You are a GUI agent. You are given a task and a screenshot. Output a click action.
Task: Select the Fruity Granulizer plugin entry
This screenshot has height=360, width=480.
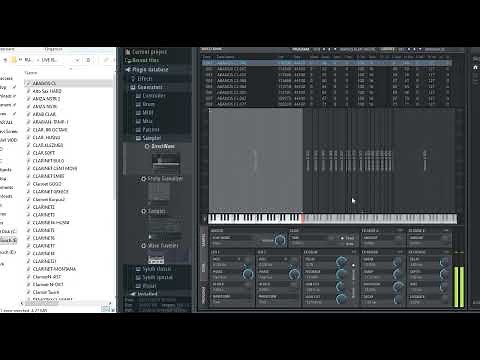[x=165, y=179]
